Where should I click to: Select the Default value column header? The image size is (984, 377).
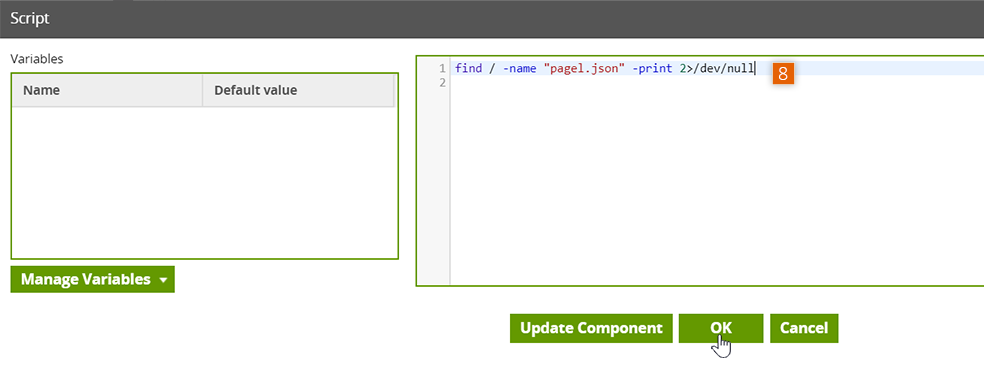click(299, 90)
